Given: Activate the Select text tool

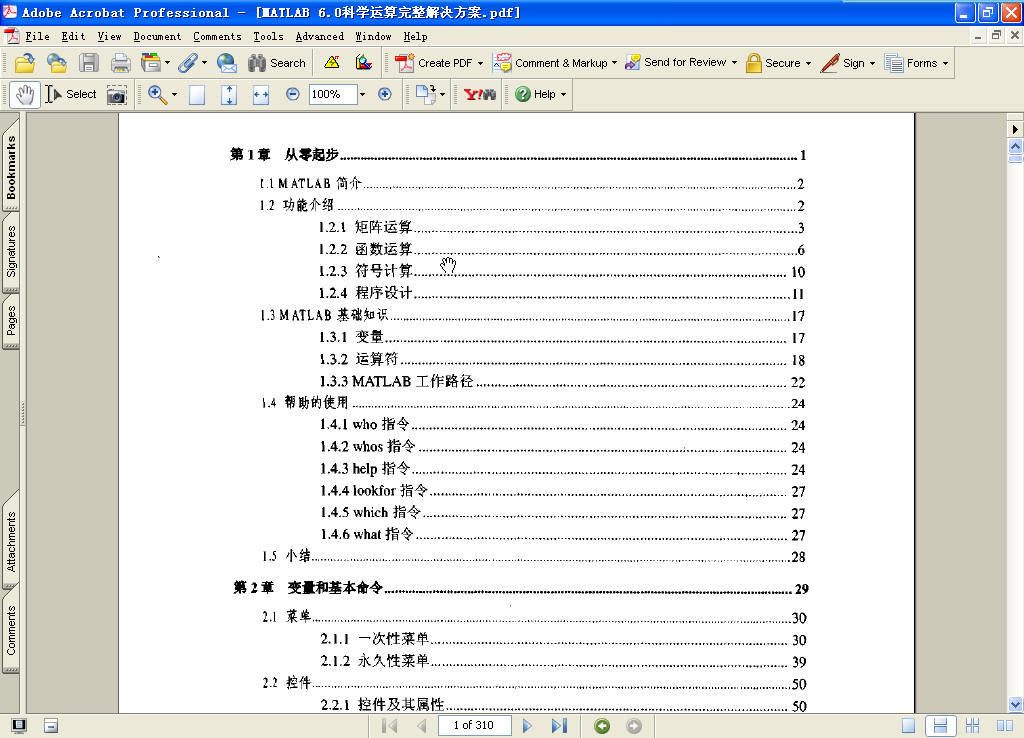Looking at the screenshot, I should click(71, 95).
